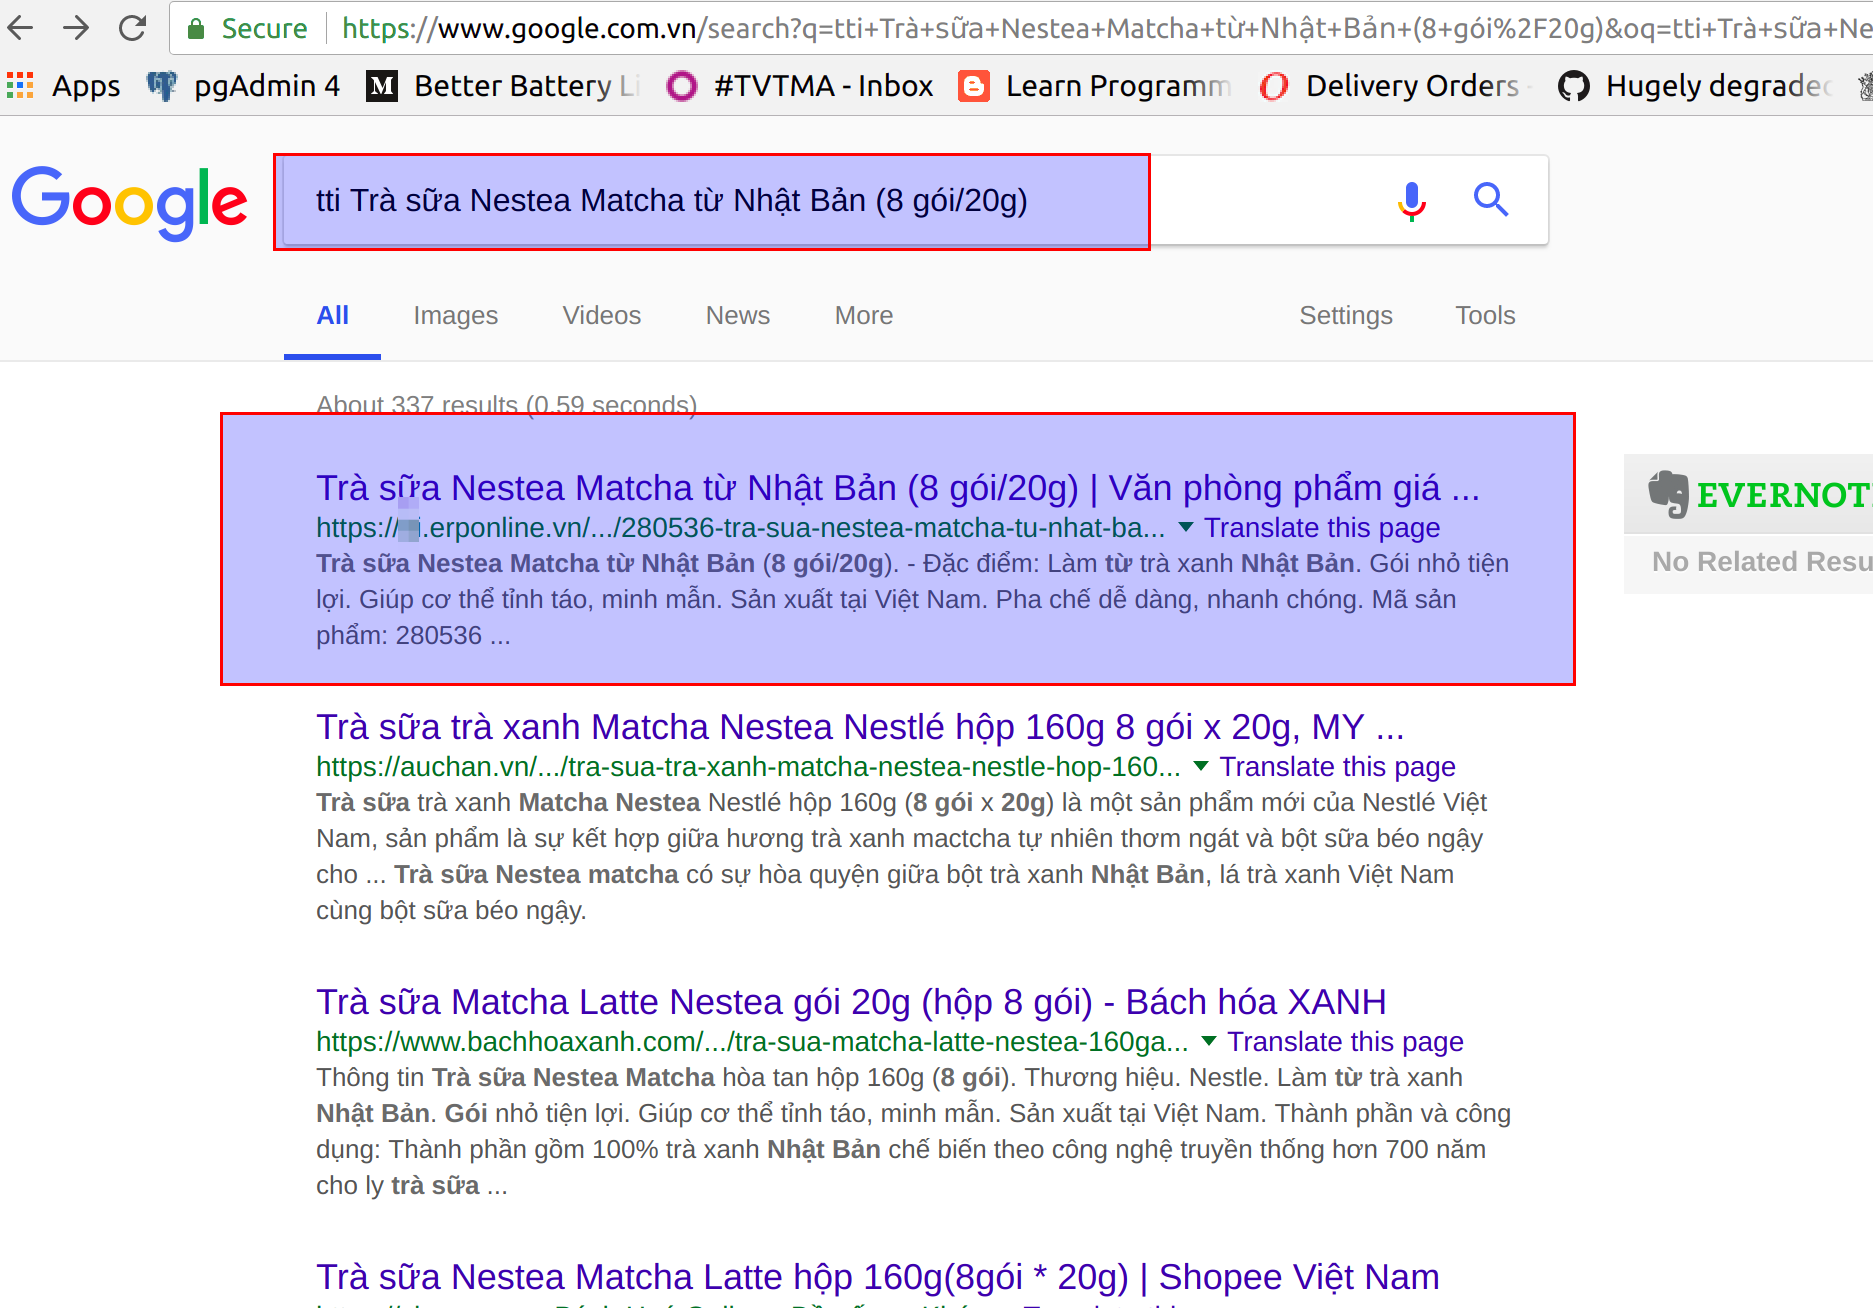The image size is (1873, 1308).
Task: Open the Bách hóa XANH result link
Action: tap(850, 1002)
